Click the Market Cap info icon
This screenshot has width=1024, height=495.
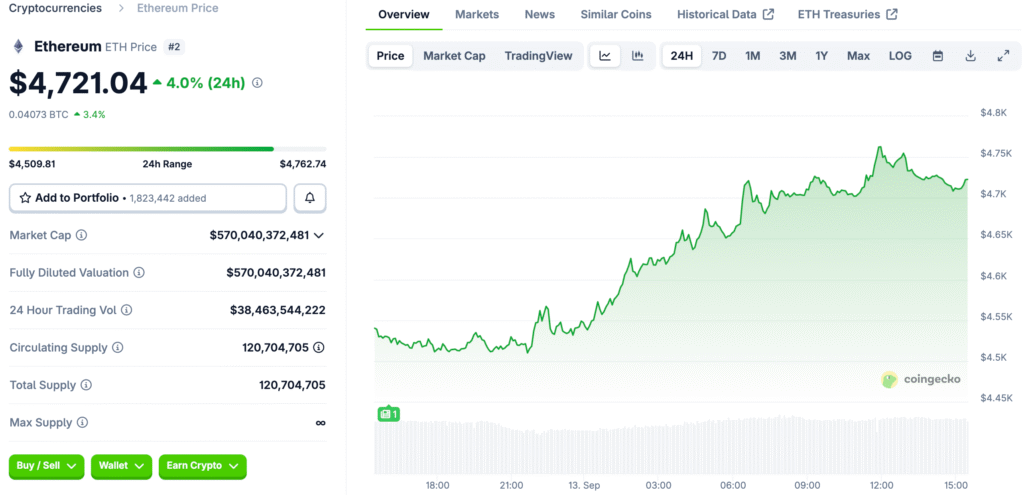click(x=82, y=235)
